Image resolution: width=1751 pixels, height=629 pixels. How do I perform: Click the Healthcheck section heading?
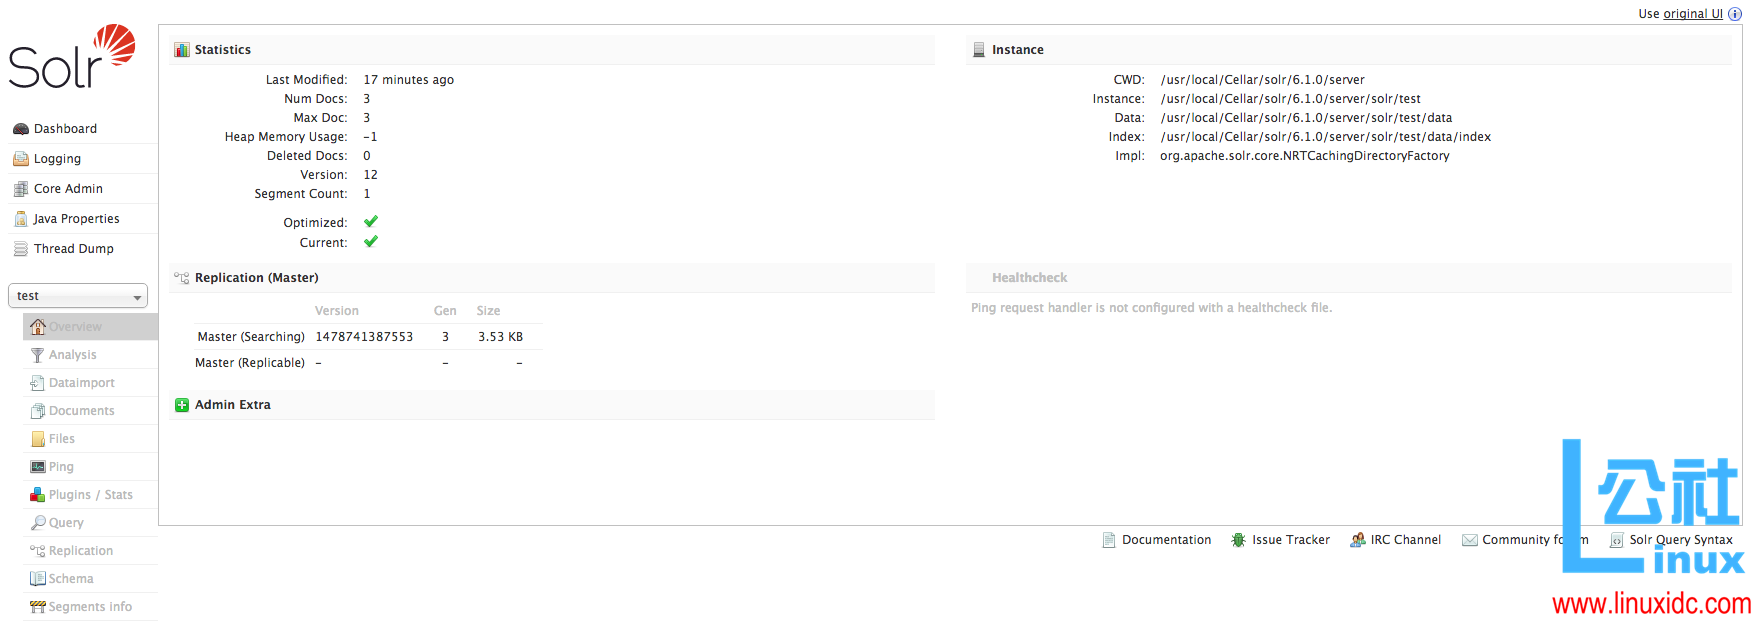[1029, 278]
